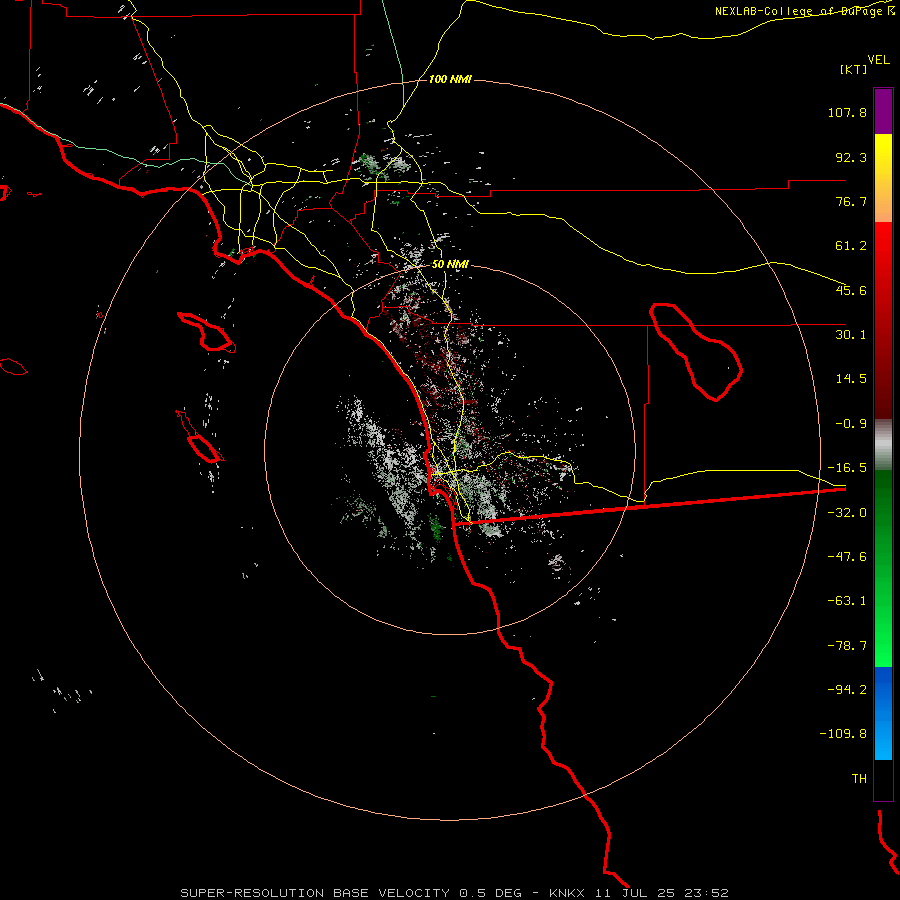
Task: Click the 14.5 velocity scale value
Action: click(x=851, y=379)
